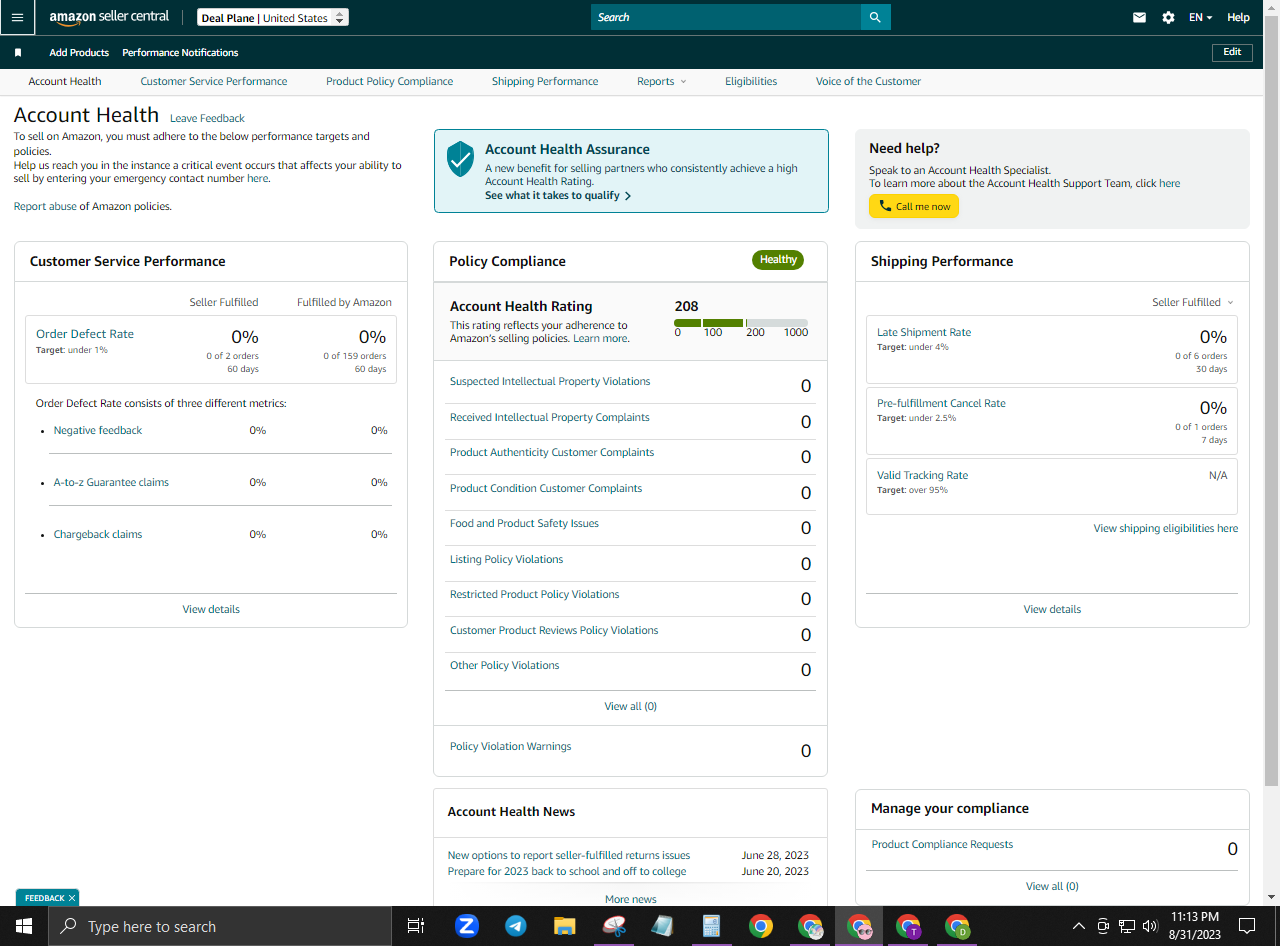Click the taskbar volume speaker icon

click(x=1150, y=926)
